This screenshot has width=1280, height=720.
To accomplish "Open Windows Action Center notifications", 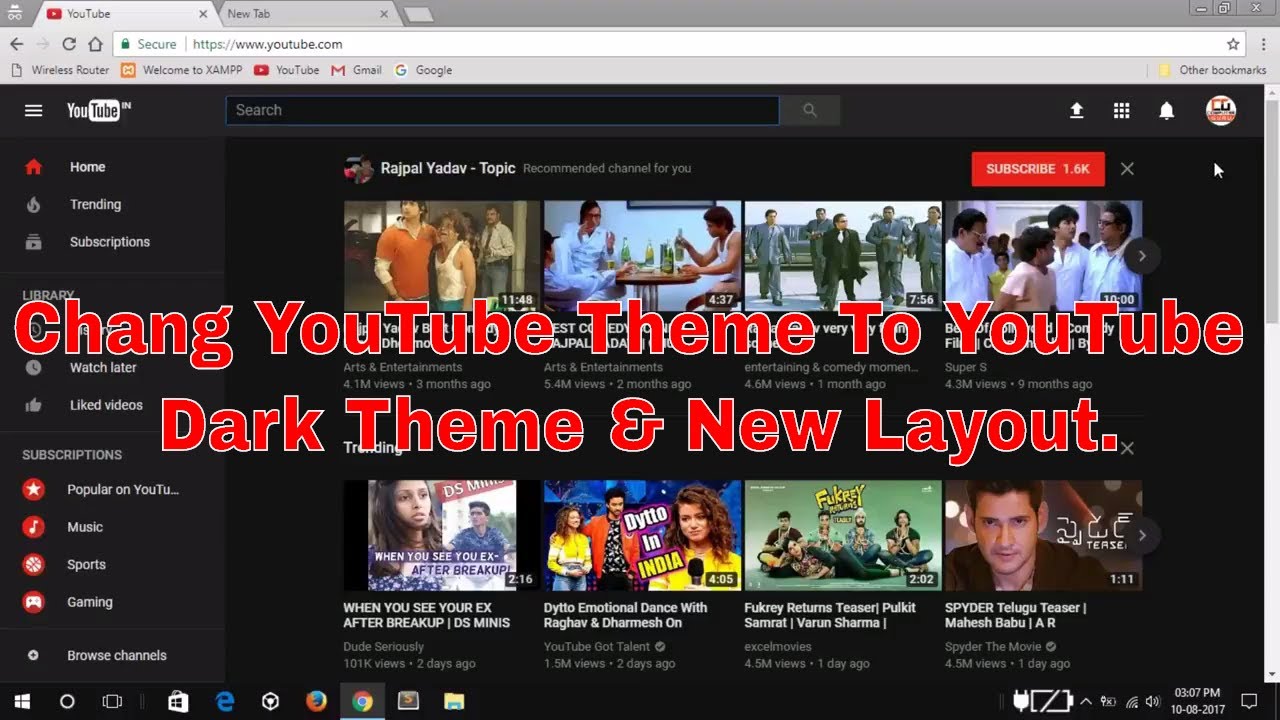I will pyautogui.click(x=1249, y=701).
